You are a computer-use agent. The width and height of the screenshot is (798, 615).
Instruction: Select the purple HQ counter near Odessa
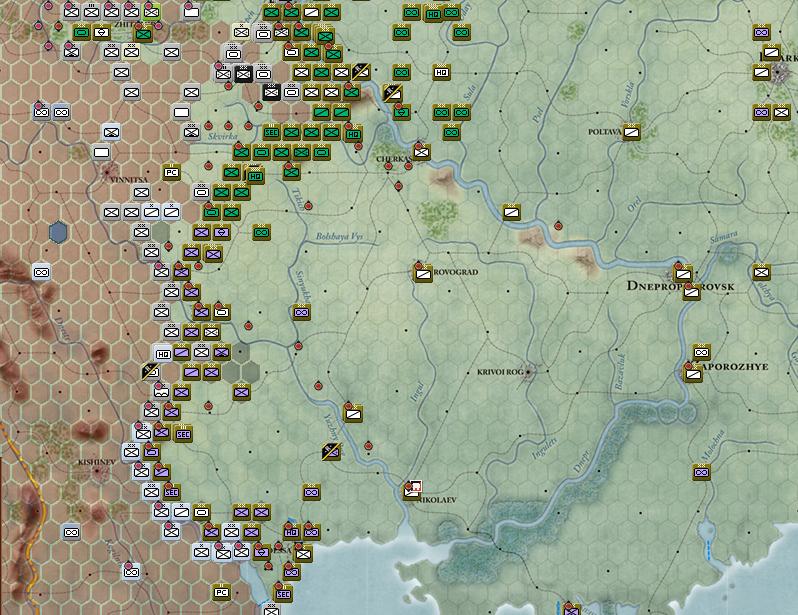292,532
